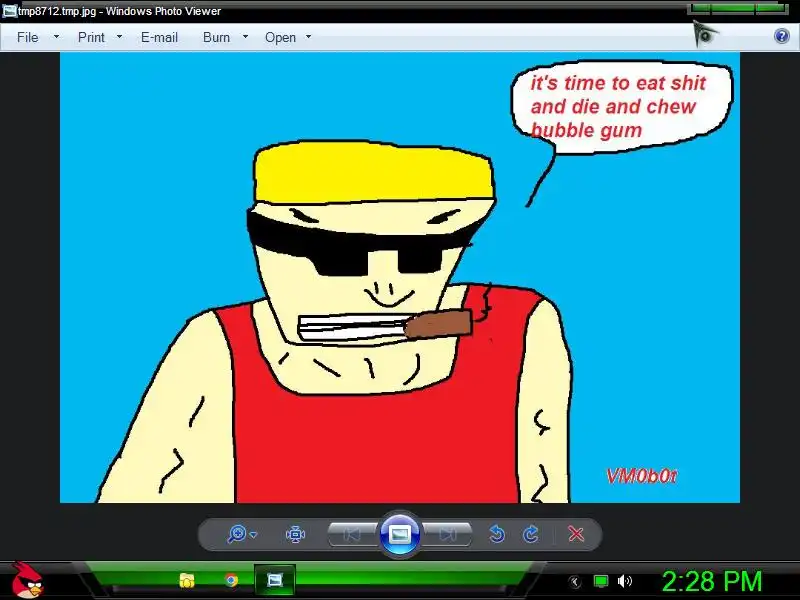This screenshot has width=800, height=600.
Task: Click the green window control buttons
Action: (x=738, y=8)
